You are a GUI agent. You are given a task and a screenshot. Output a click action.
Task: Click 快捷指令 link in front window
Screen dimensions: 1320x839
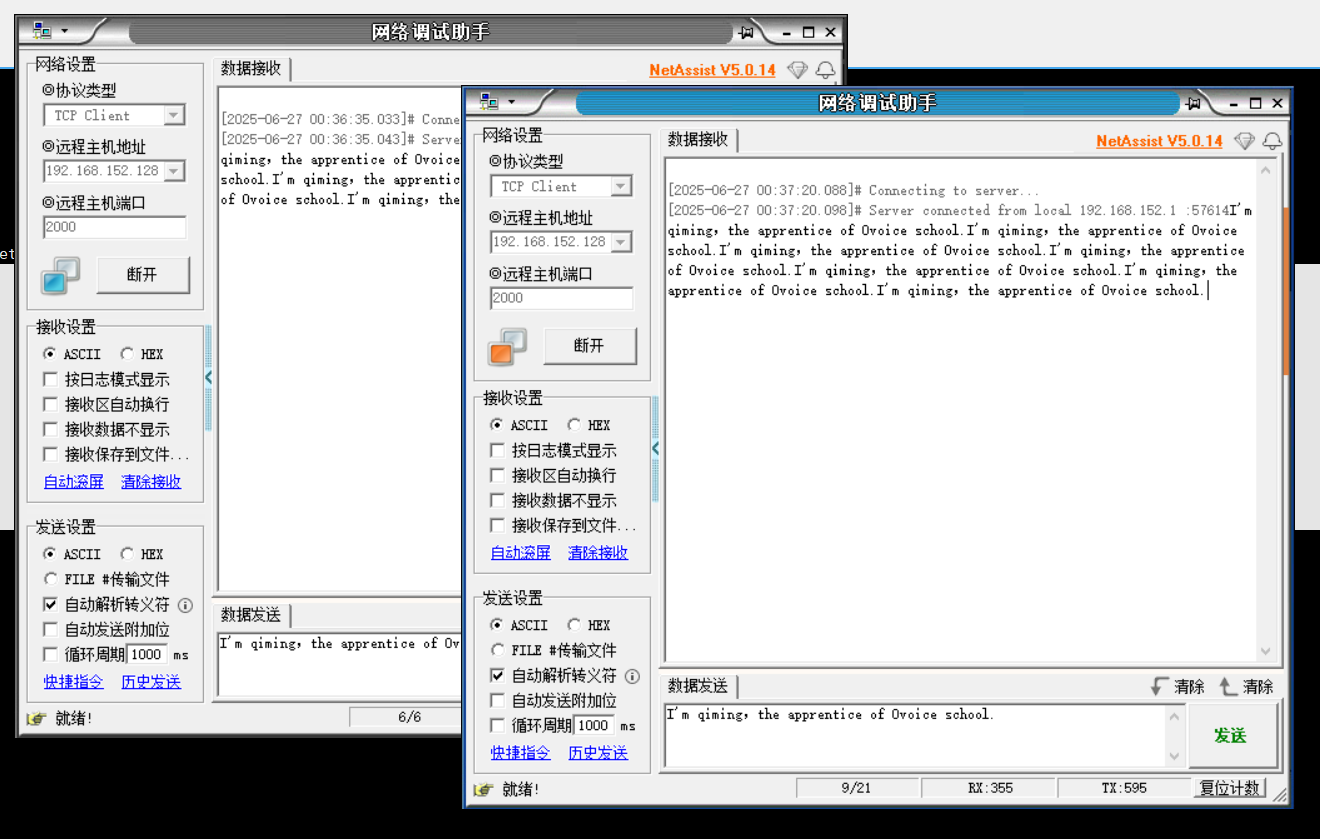(x=521, y=753)
